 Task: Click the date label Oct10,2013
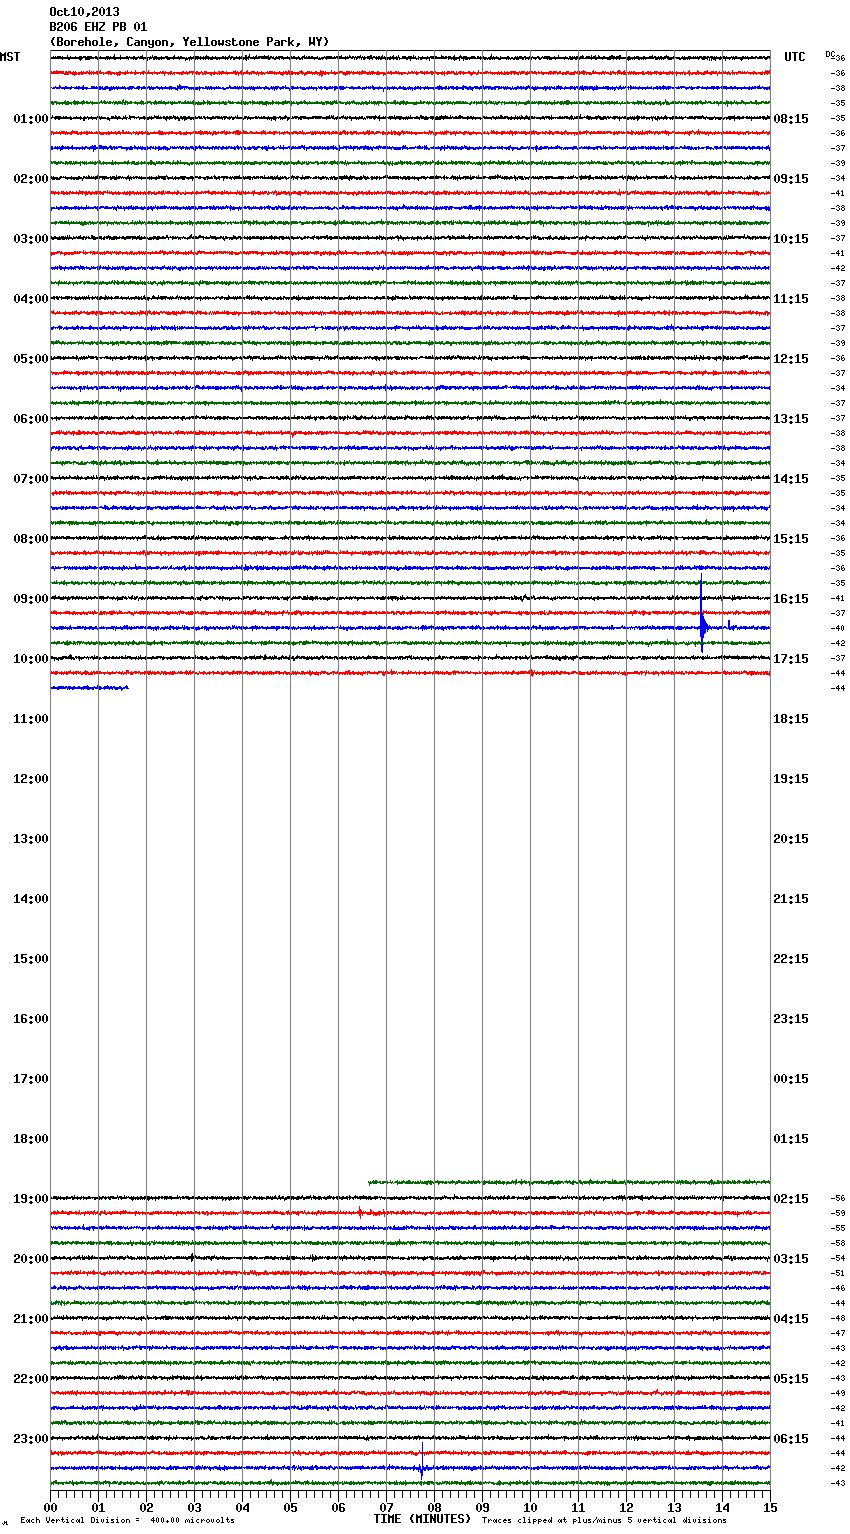(84, 12)
